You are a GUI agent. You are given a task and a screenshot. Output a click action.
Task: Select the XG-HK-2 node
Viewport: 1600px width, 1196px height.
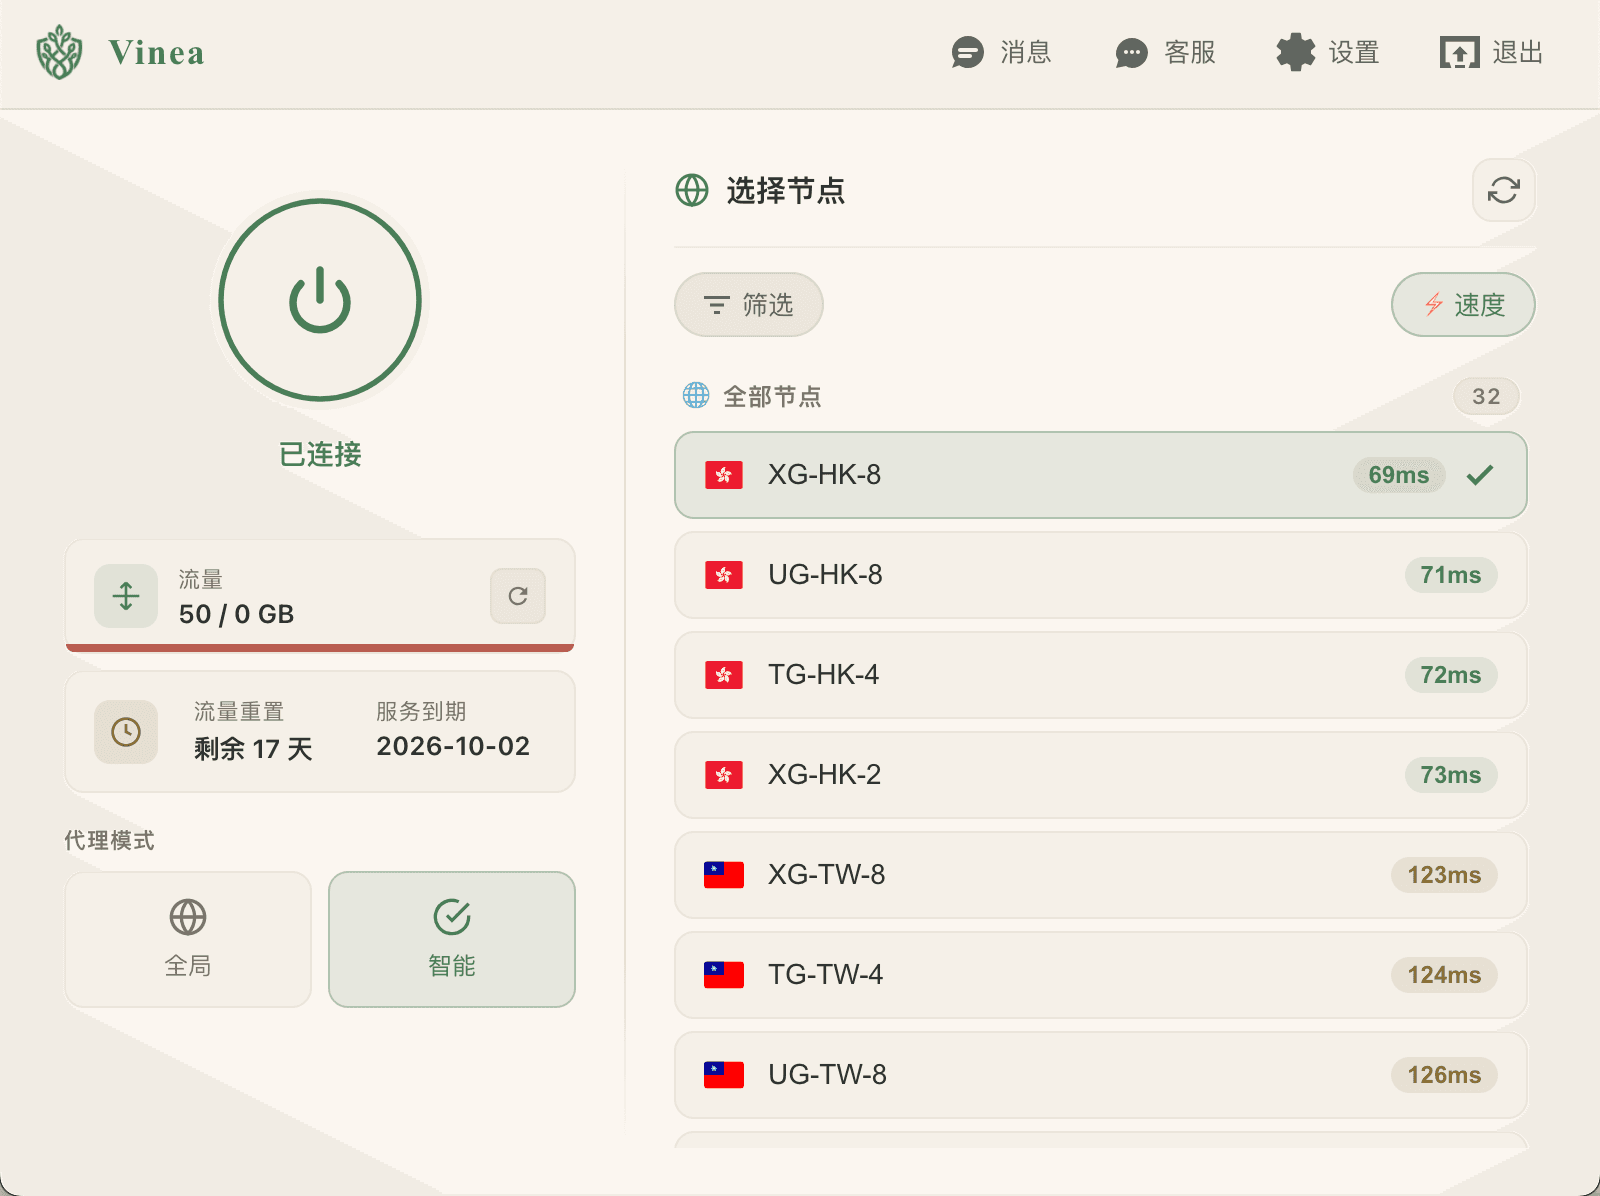coord(1101,775)
